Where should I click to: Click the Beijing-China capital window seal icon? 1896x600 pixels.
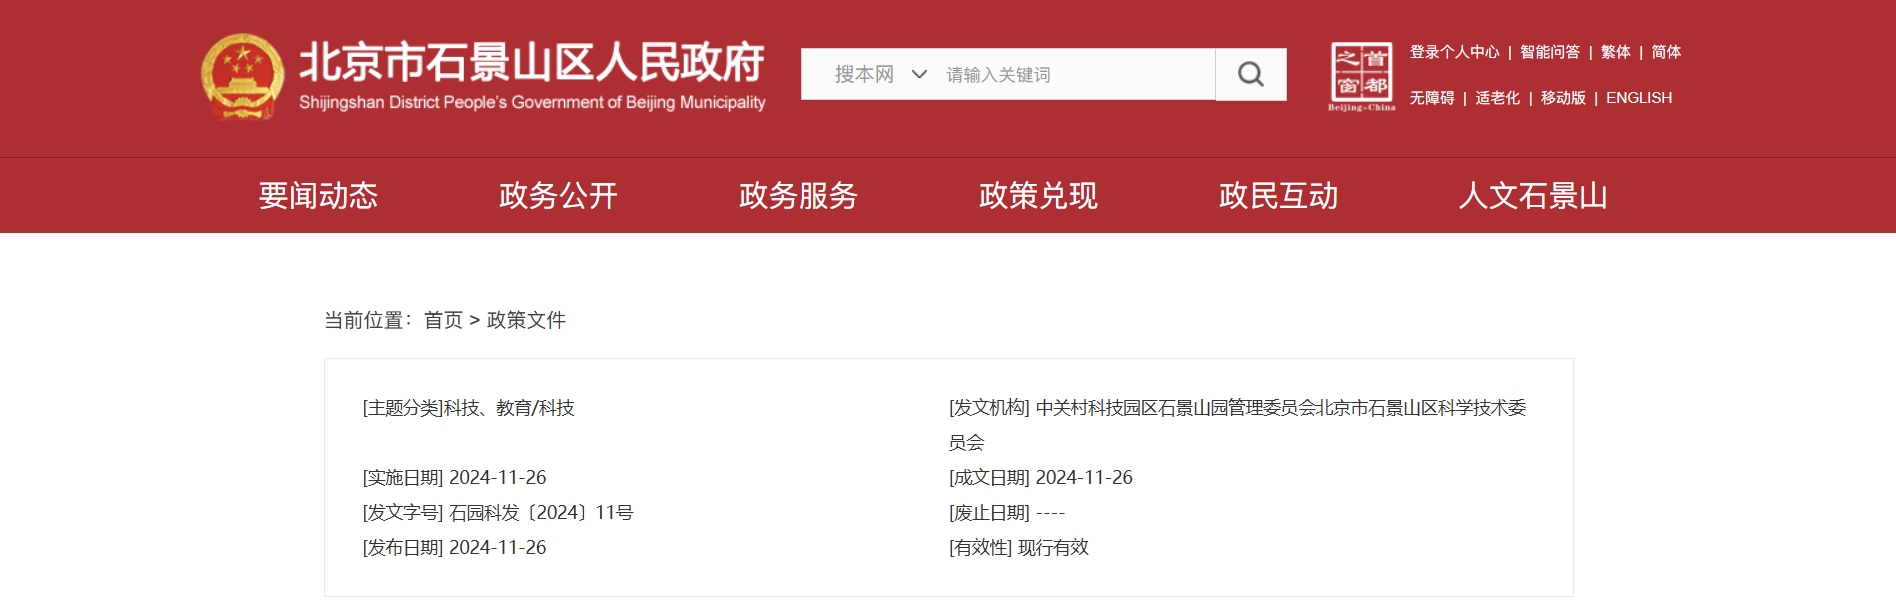coord(1361,76)
